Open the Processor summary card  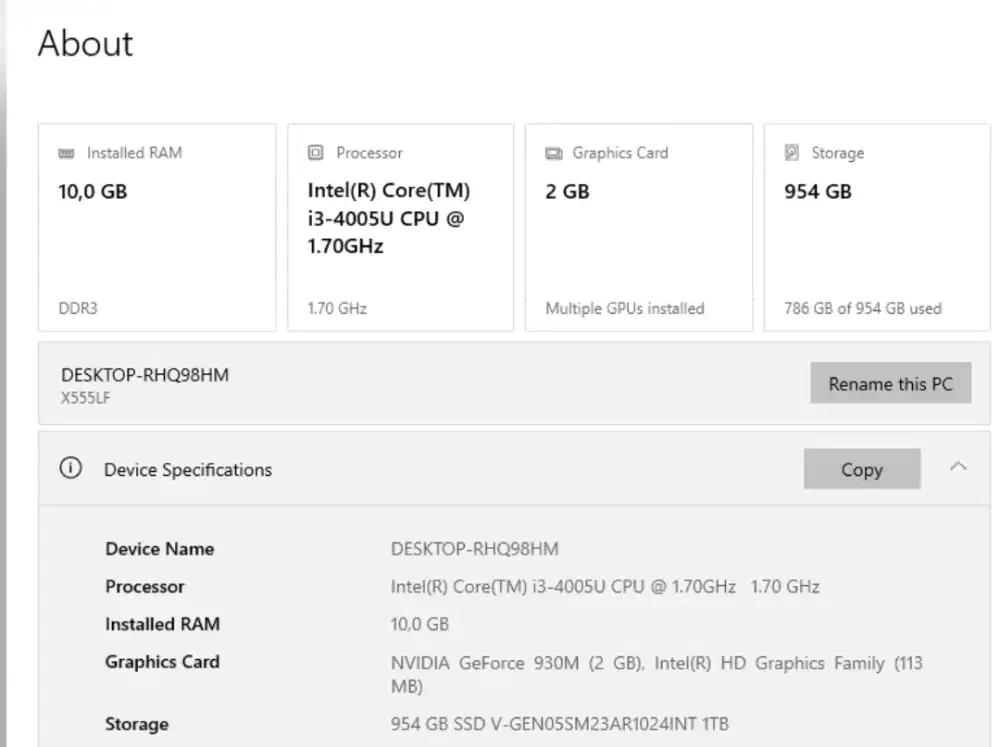coord(400,227)
